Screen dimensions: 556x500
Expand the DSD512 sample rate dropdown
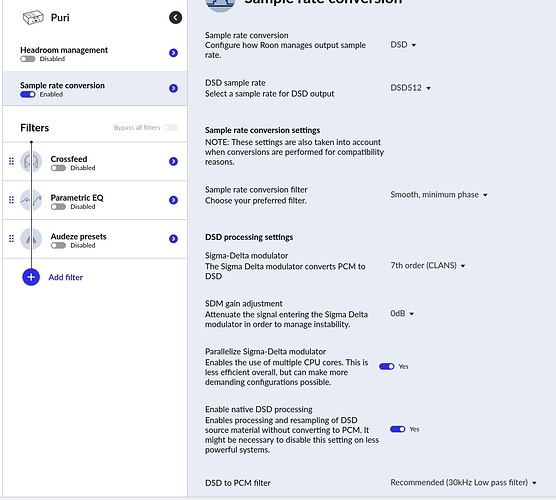pos(411,88)
